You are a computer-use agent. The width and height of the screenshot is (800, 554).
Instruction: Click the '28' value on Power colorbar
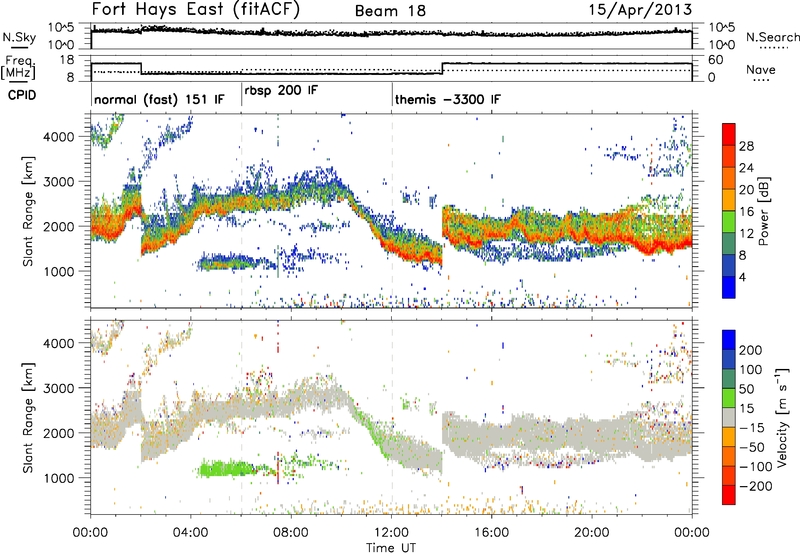click(x=746, y=146)
